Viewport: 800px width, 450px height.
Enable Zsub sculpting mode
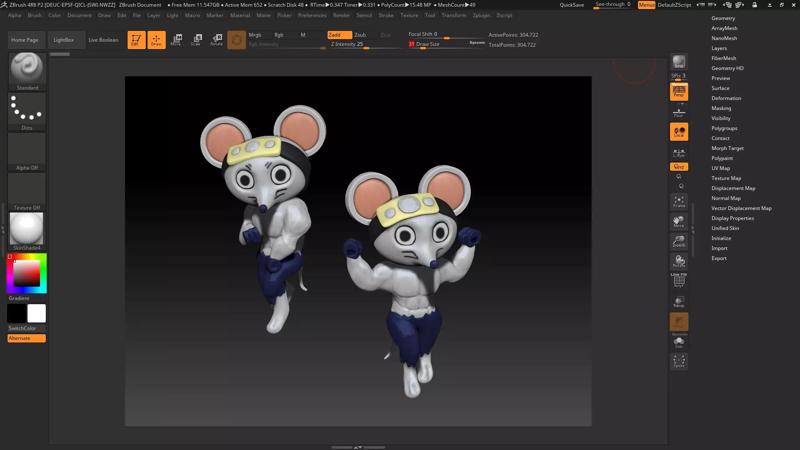point(360,34)
